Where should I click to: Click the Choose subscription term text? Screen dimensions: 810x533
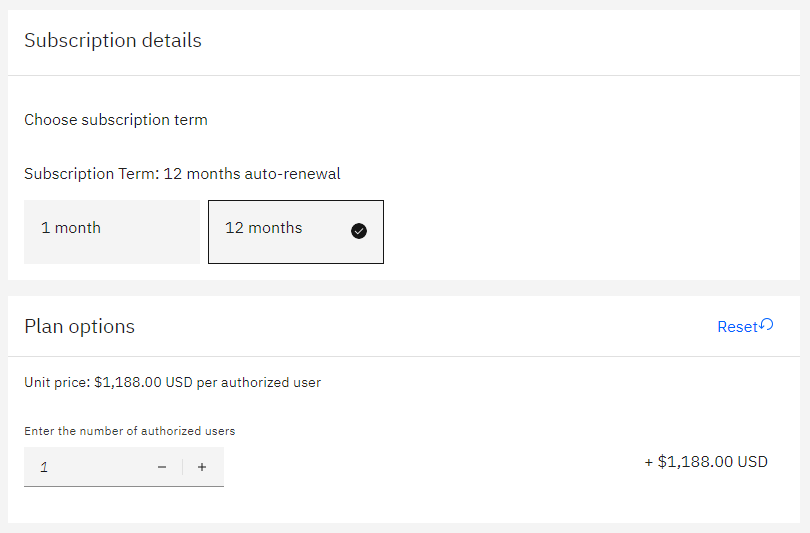coord(116,120)
